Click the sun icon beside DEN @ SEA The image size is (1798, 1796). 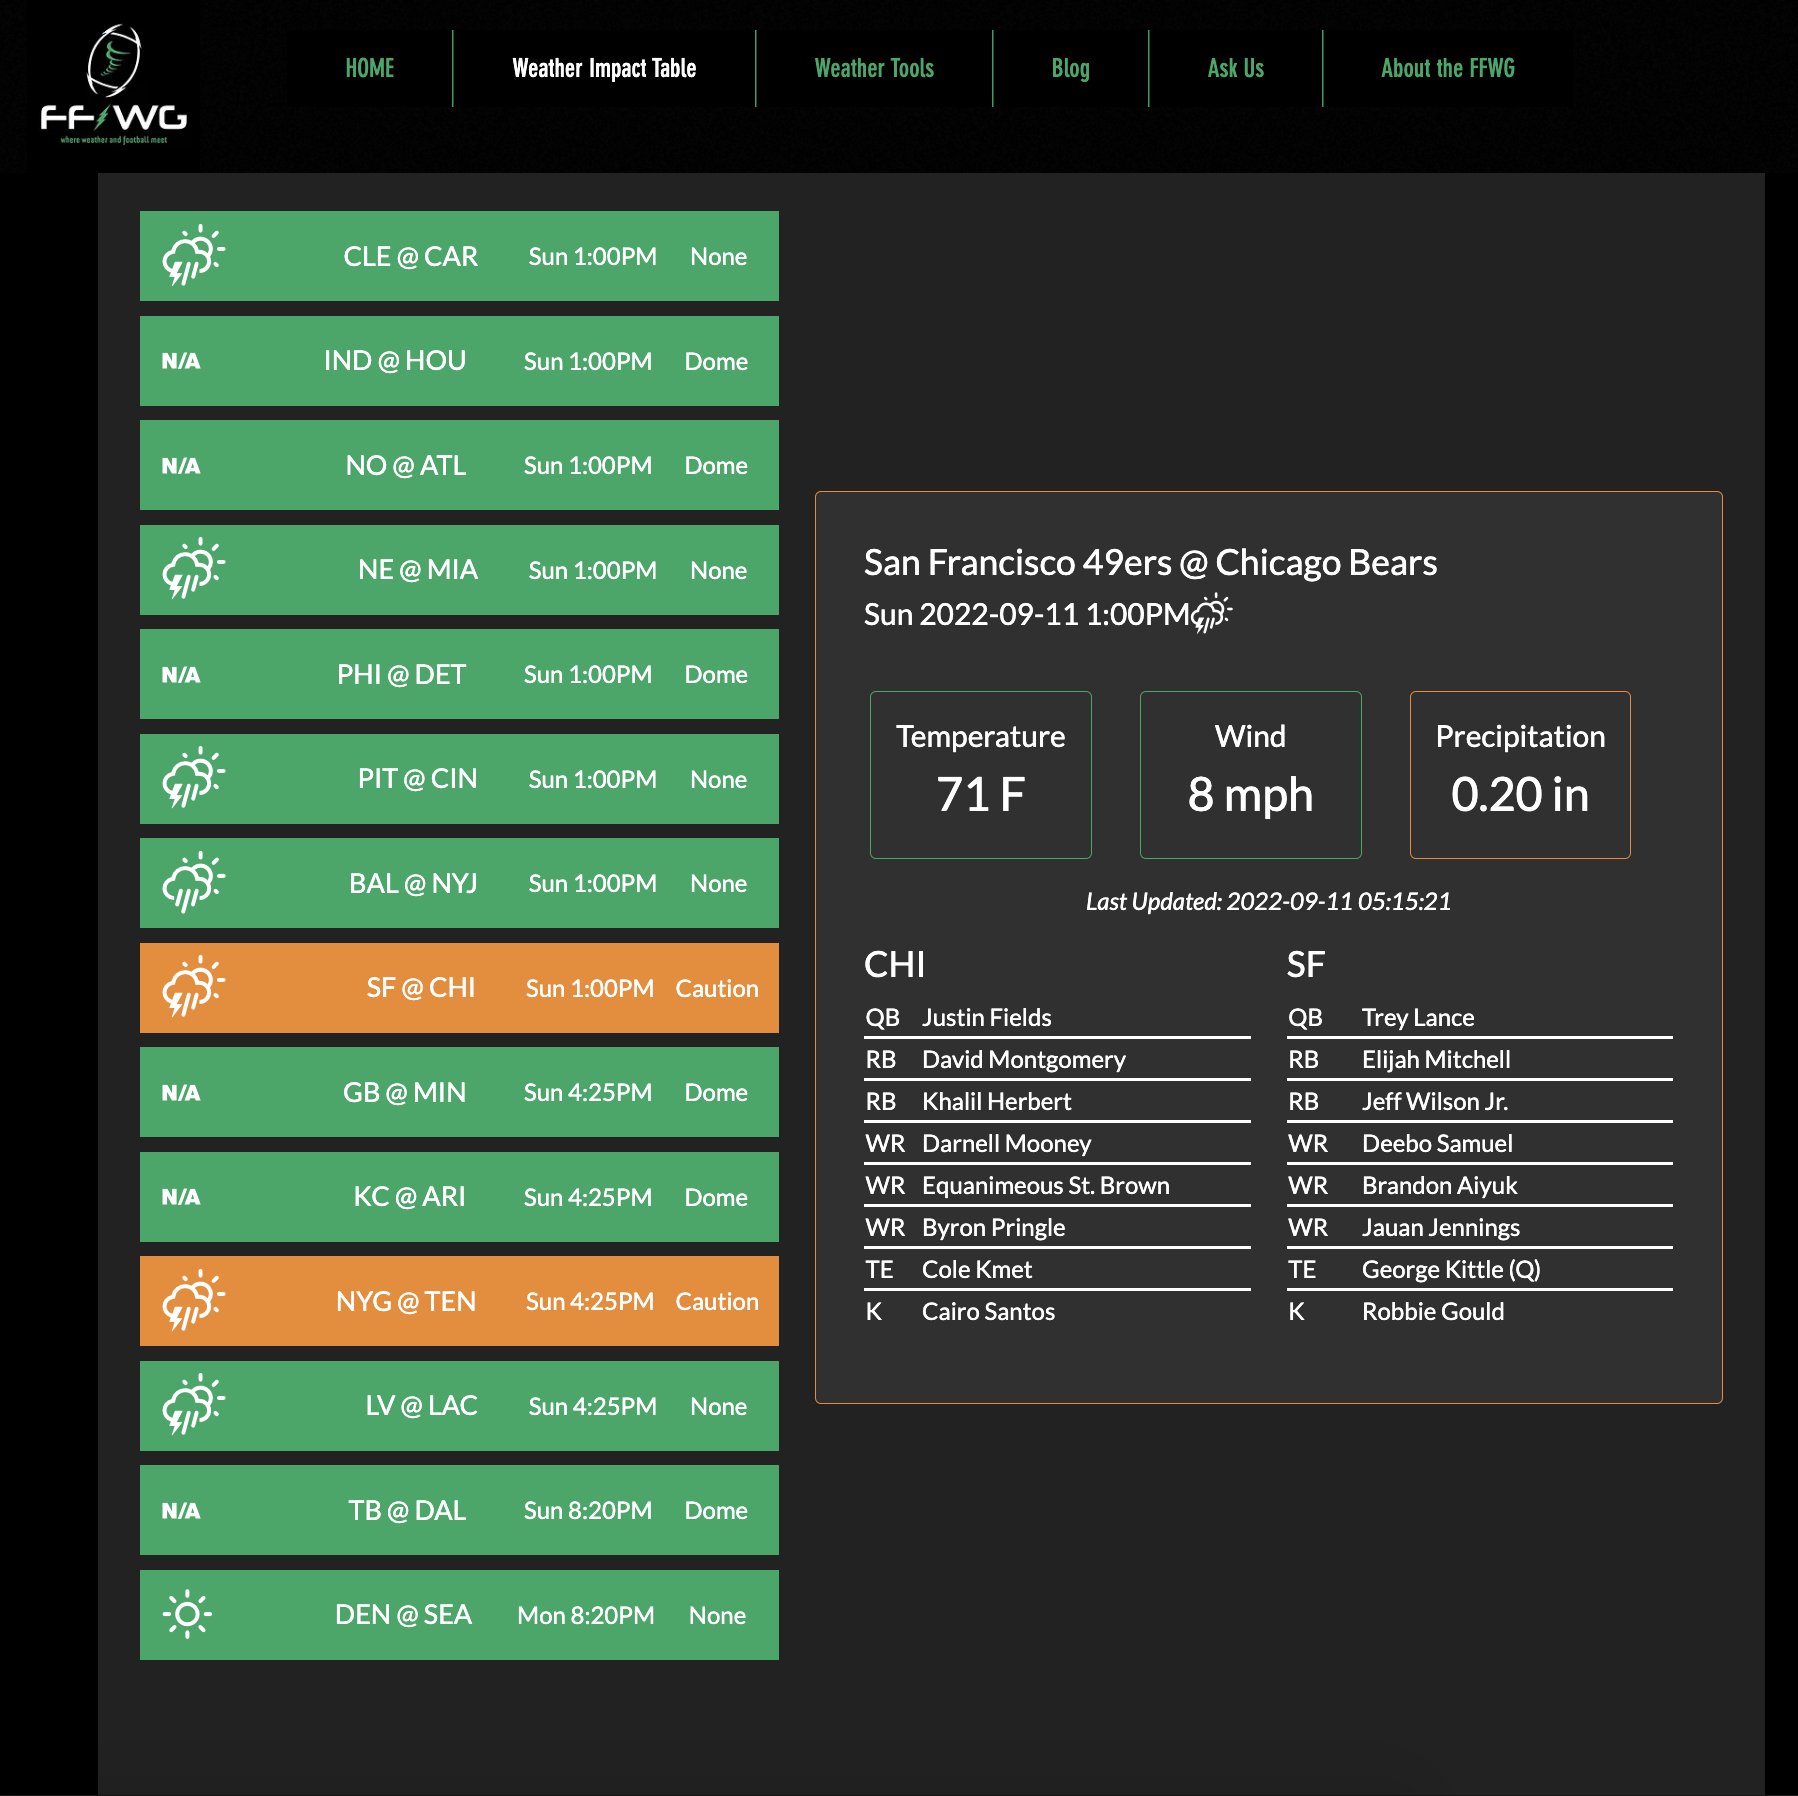coord(188,1614)
